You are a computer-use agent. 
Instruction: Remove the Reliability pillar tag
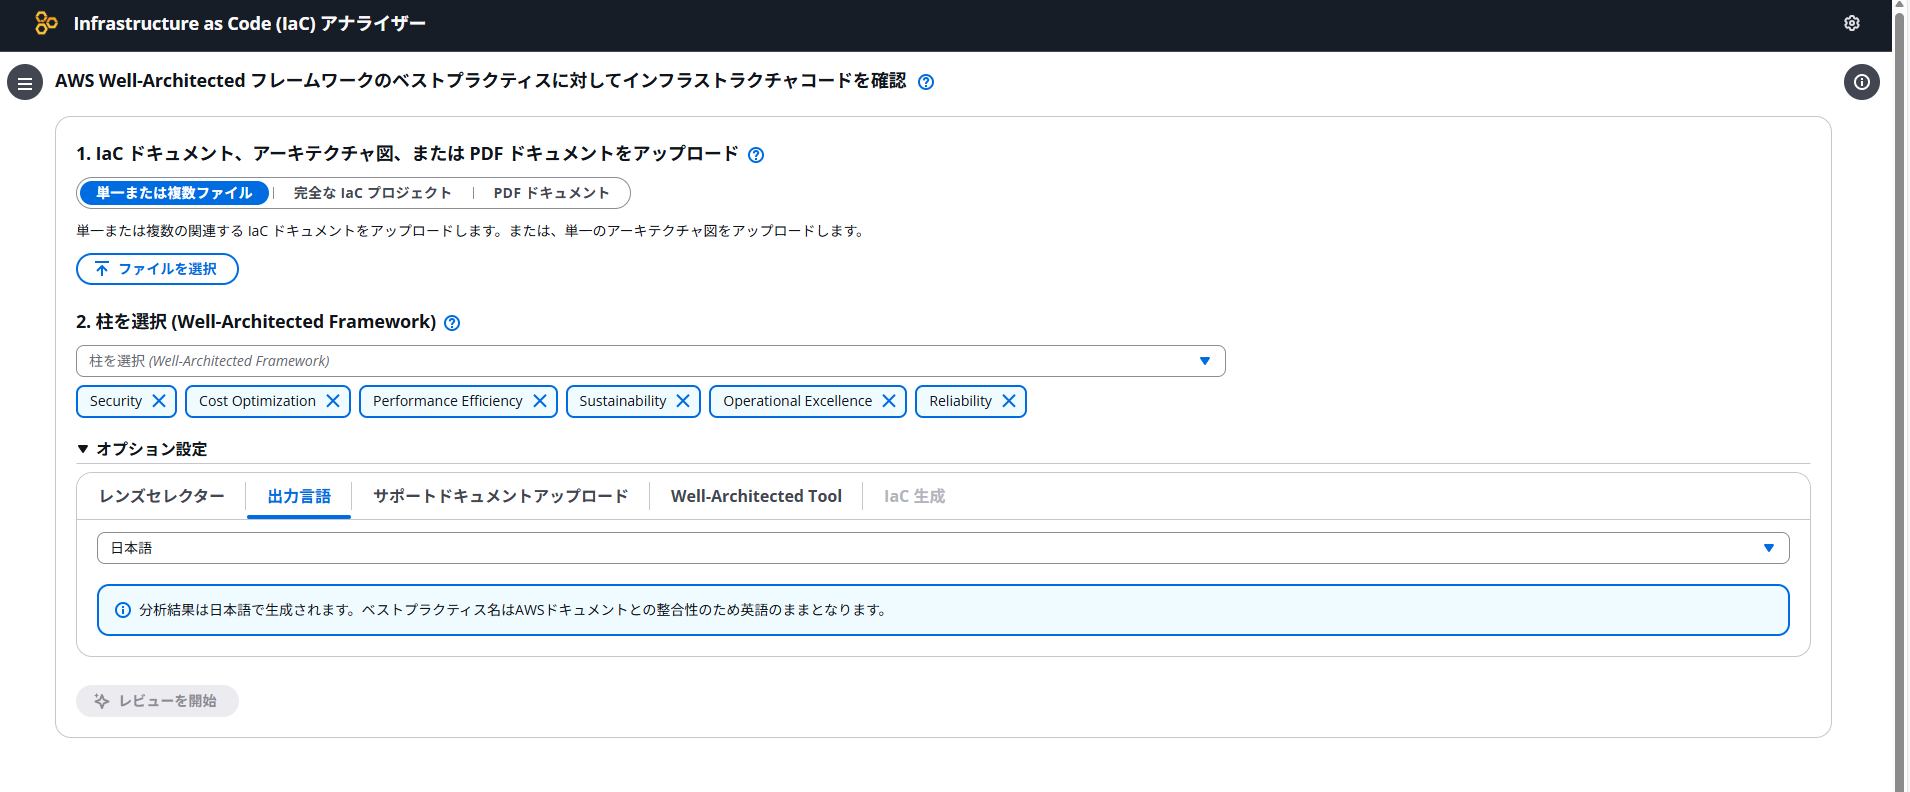tap(1009, 401)
